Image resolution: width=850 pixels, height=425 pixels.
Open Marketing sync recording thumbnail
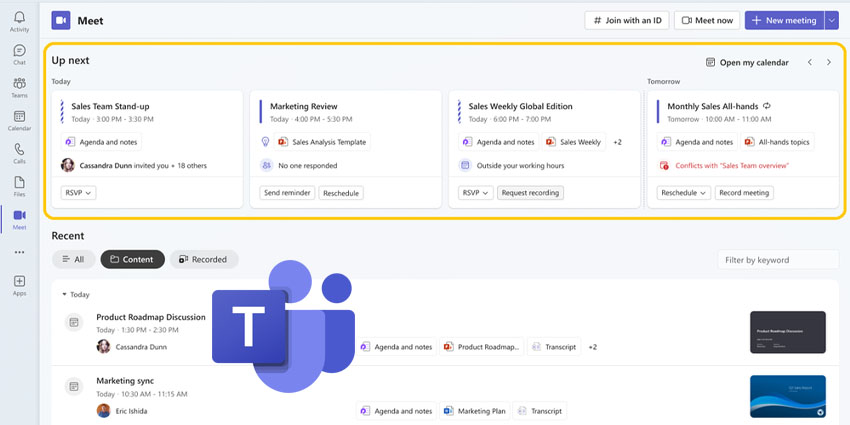(x=788, y=397)
